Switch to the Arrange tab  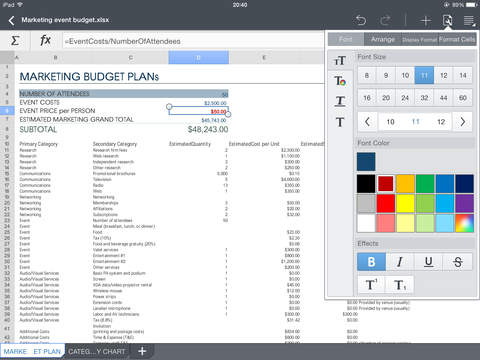click(x=383, y=39)
